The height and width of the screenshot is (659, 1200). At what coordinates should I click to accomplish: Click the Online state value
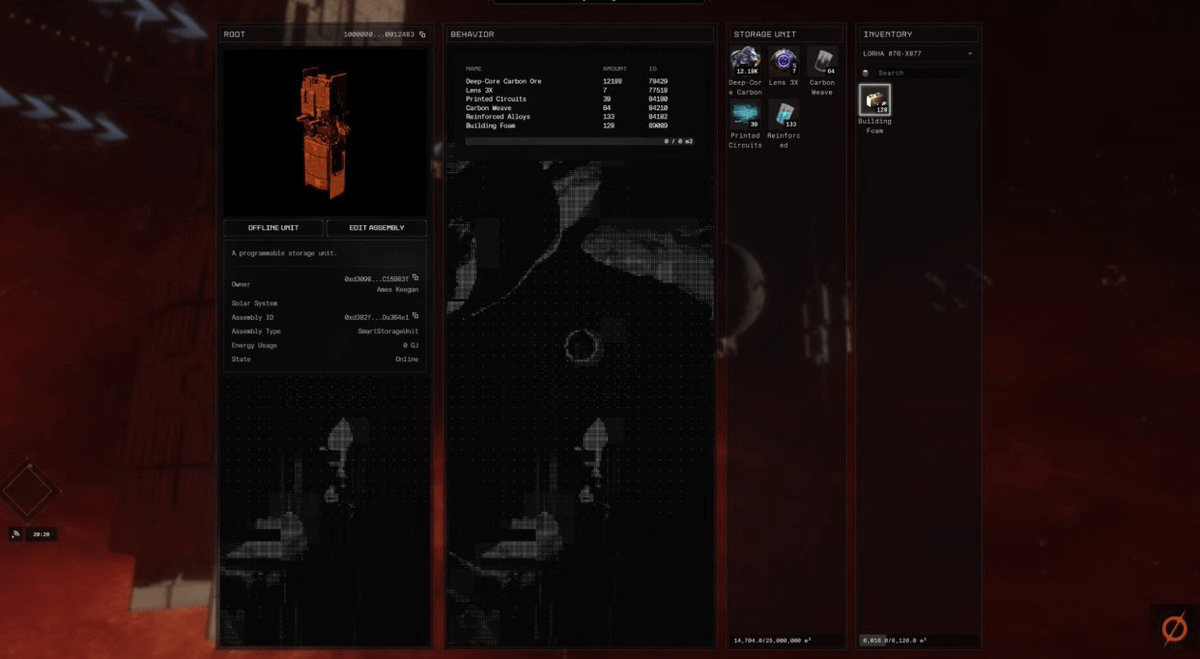click(x=407, y=359)
